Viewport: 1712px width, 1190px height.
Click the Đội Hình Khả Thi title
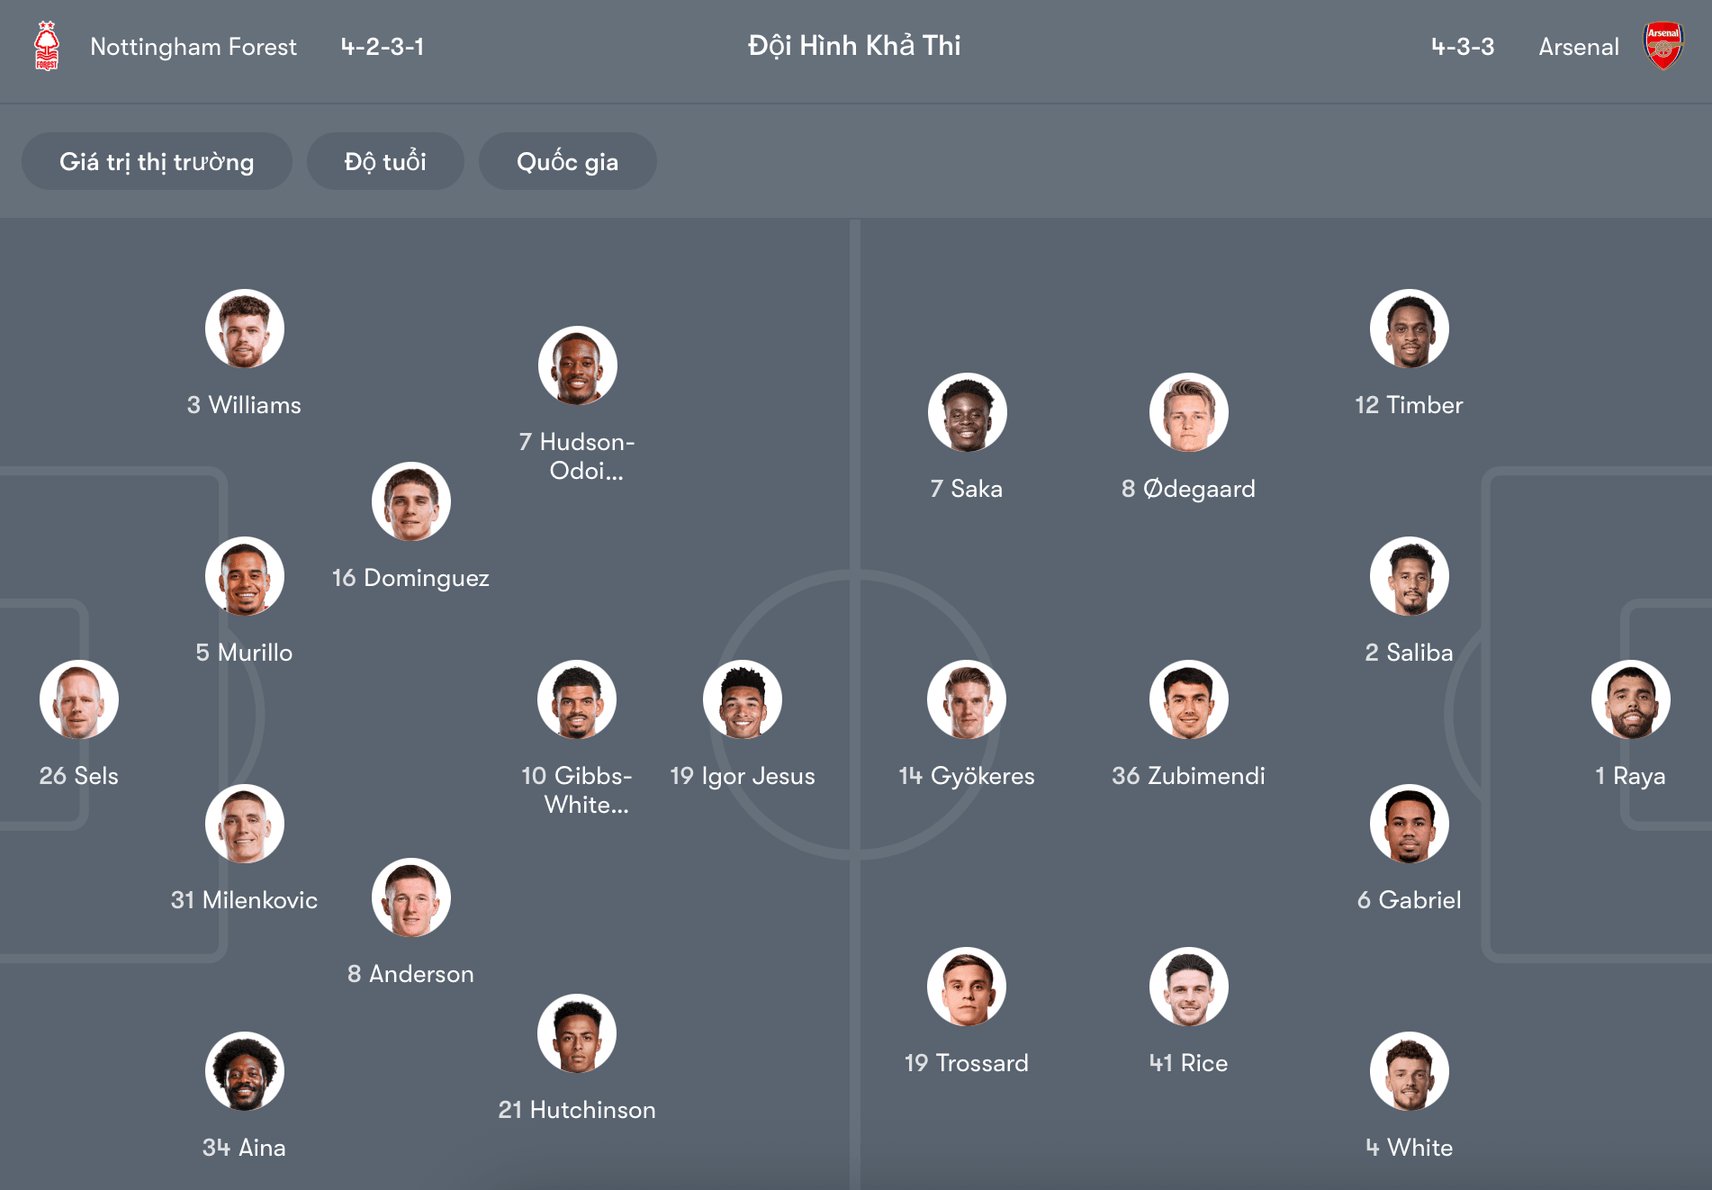click(x=853, y=45)
